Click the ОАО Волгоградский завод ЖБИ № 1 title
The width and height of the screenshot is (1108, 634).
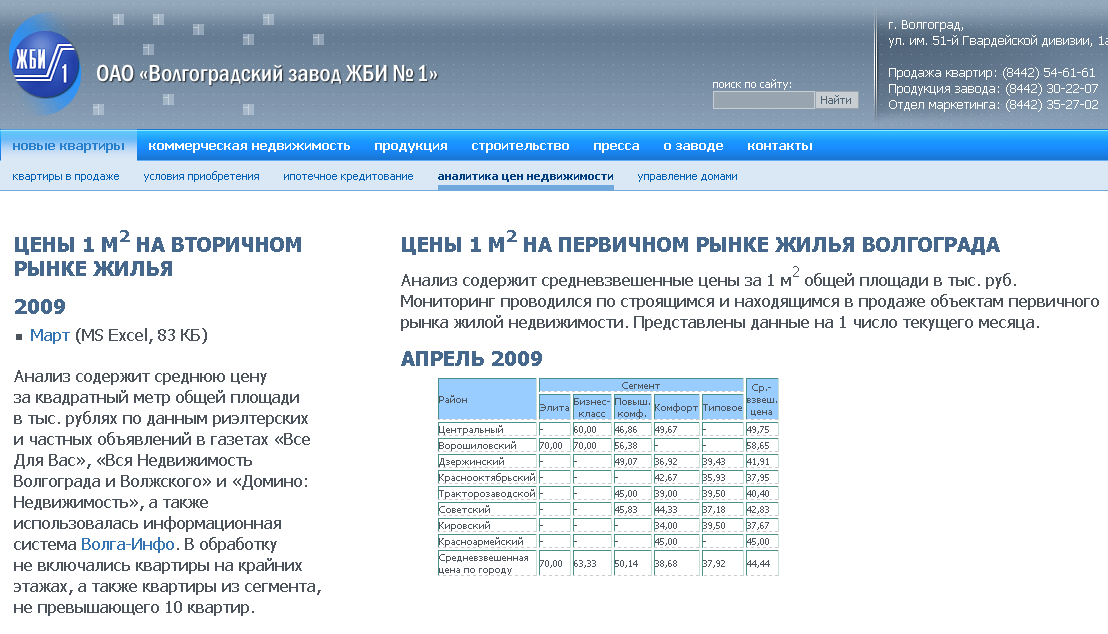coord(267,74)
